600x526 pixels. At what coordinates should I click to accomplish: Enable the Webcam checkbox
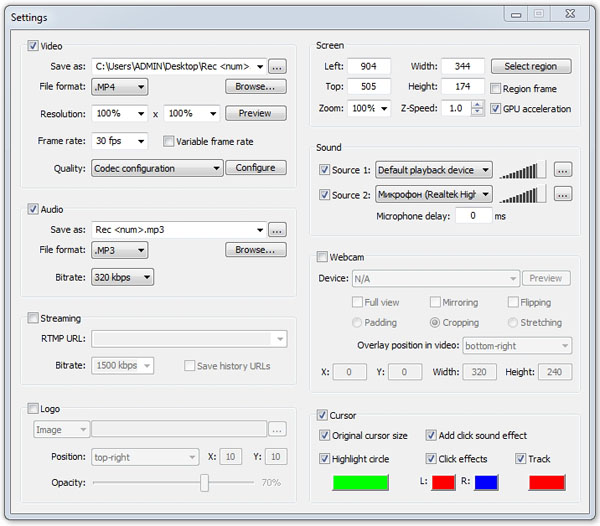point(323,257)
